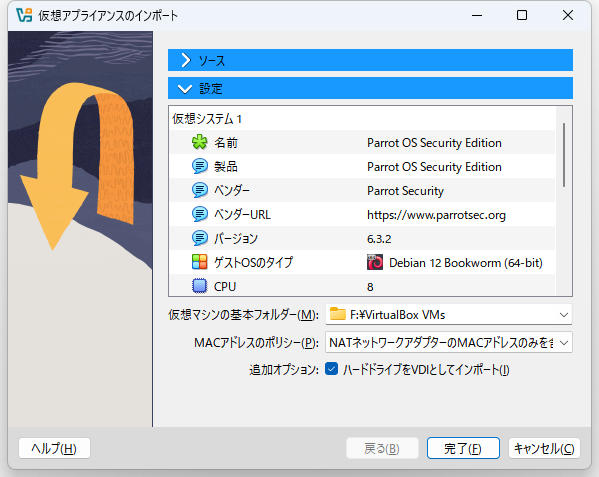Click the Parrot OS Security Edition value in the 製品 row
The image size is (599, 477).
(434, 167)
